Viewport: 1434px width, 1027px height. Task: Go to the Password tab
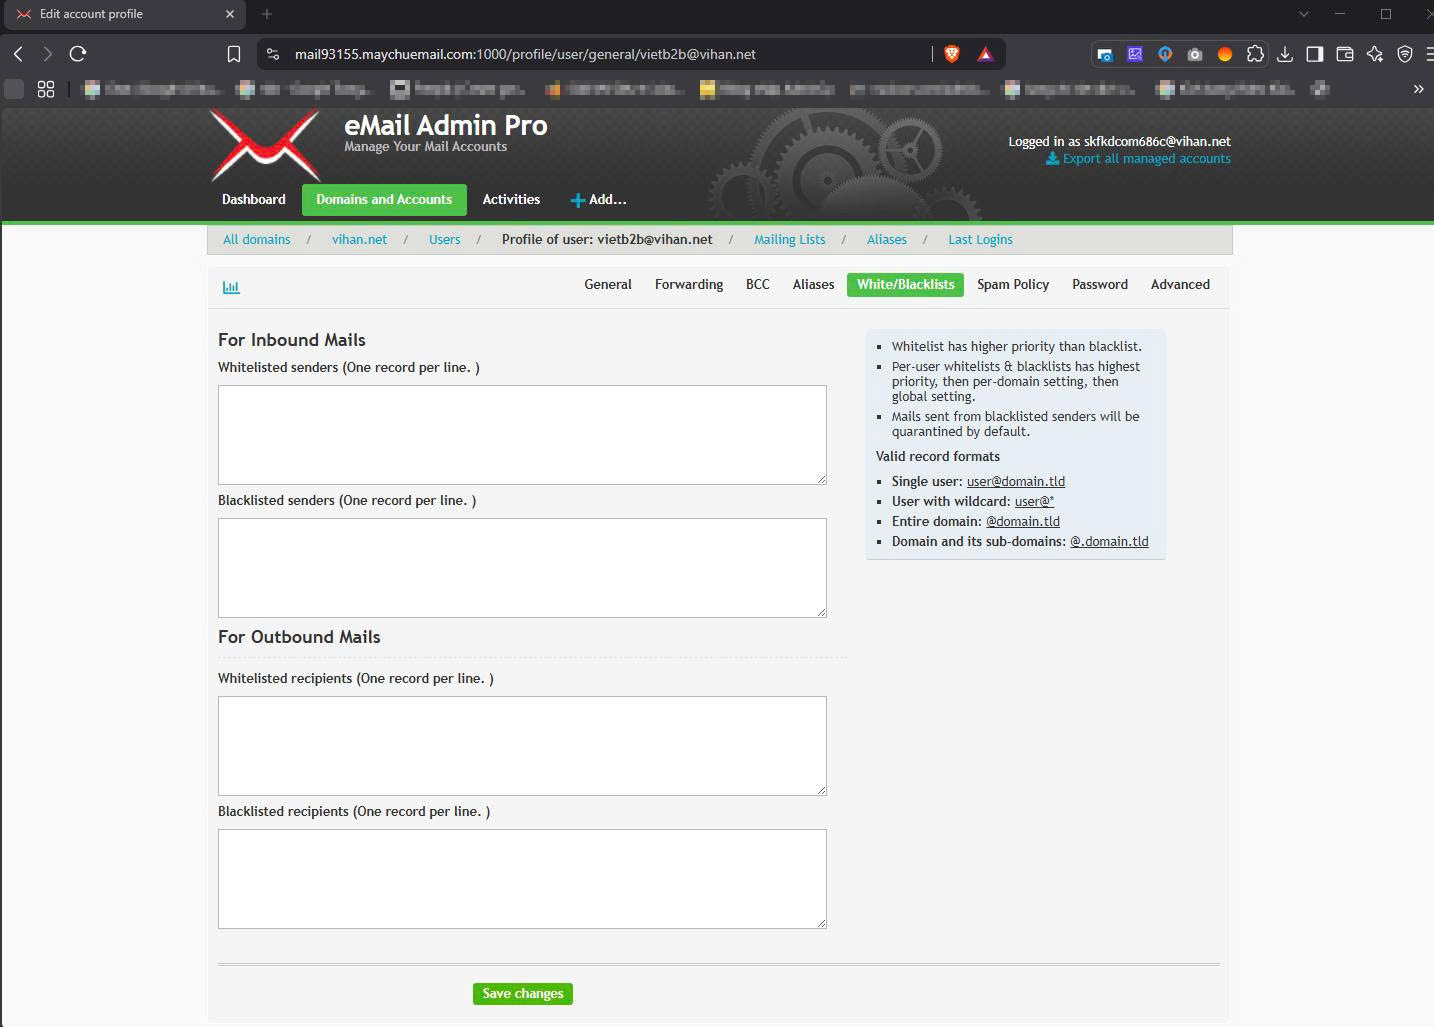[x=1100, y=285]
